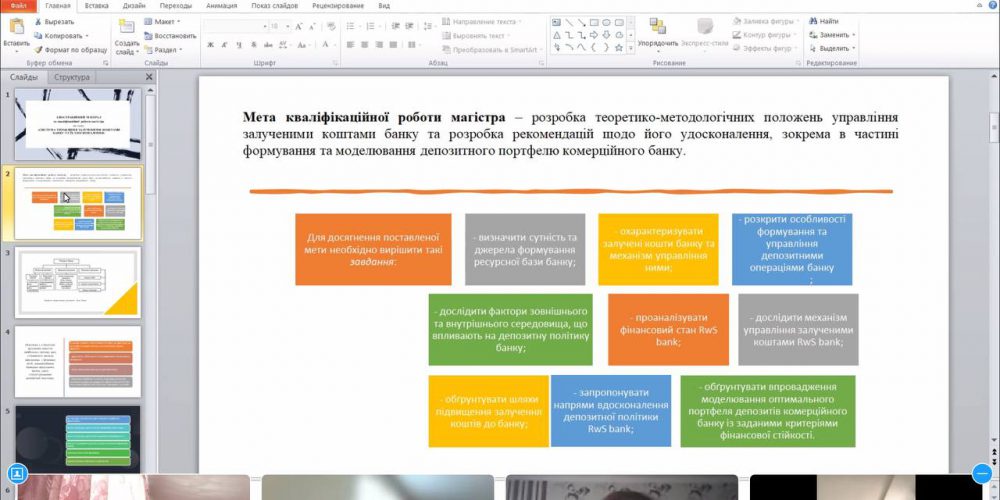This screenshot has width=1000, height=500.
Task: Click the Восстановить reset button
Action: click(x=170, y=35)
